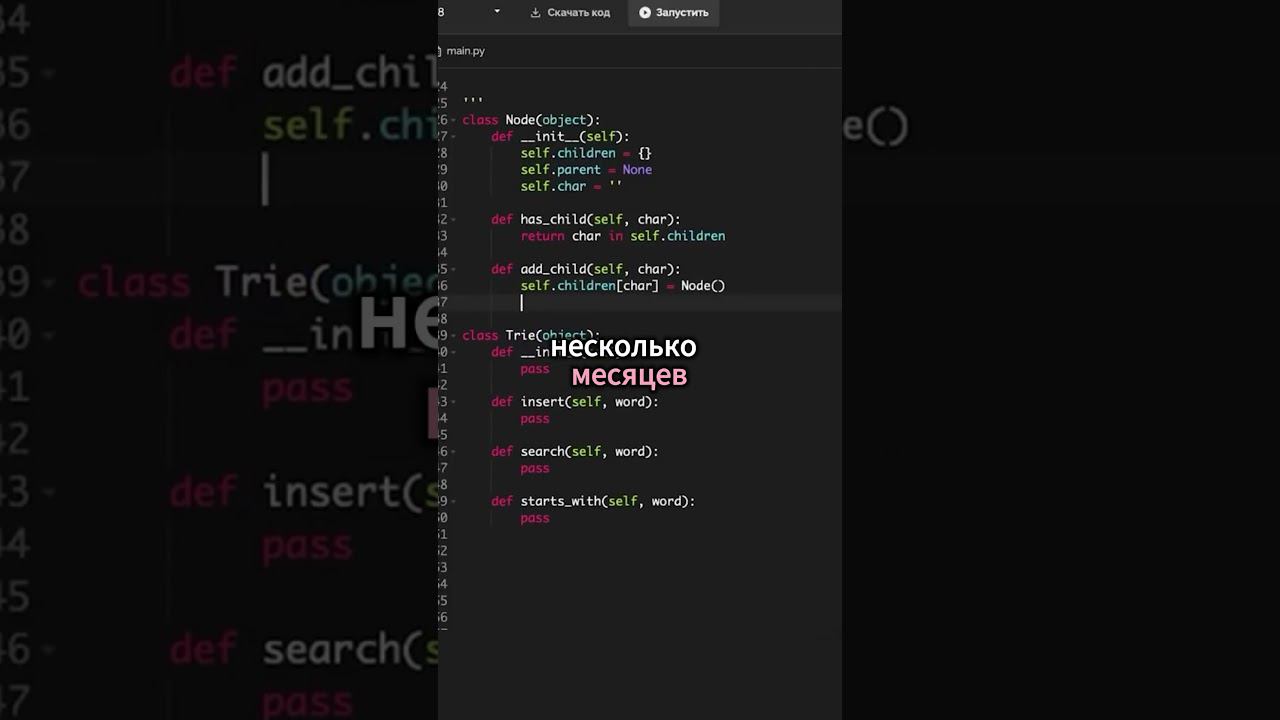Download the code via Скачать код
The height and width of the screenshot is (720, 1280).
point(570,13)
